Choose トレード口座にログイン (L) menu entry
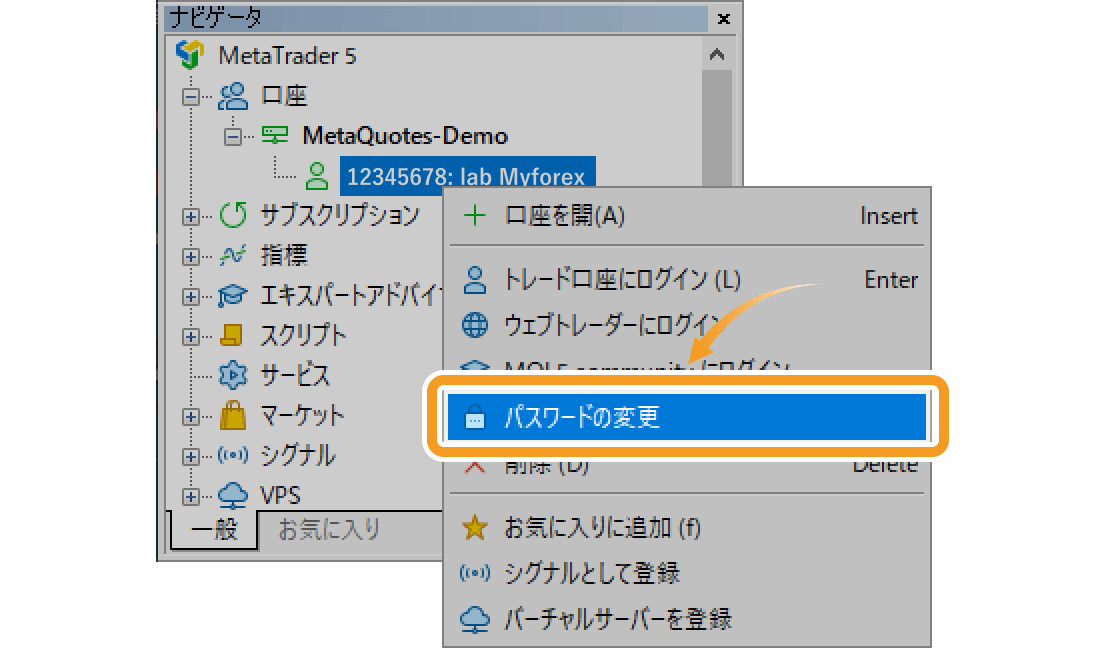Screen dimensions: 1100x648 coord(686,280)
